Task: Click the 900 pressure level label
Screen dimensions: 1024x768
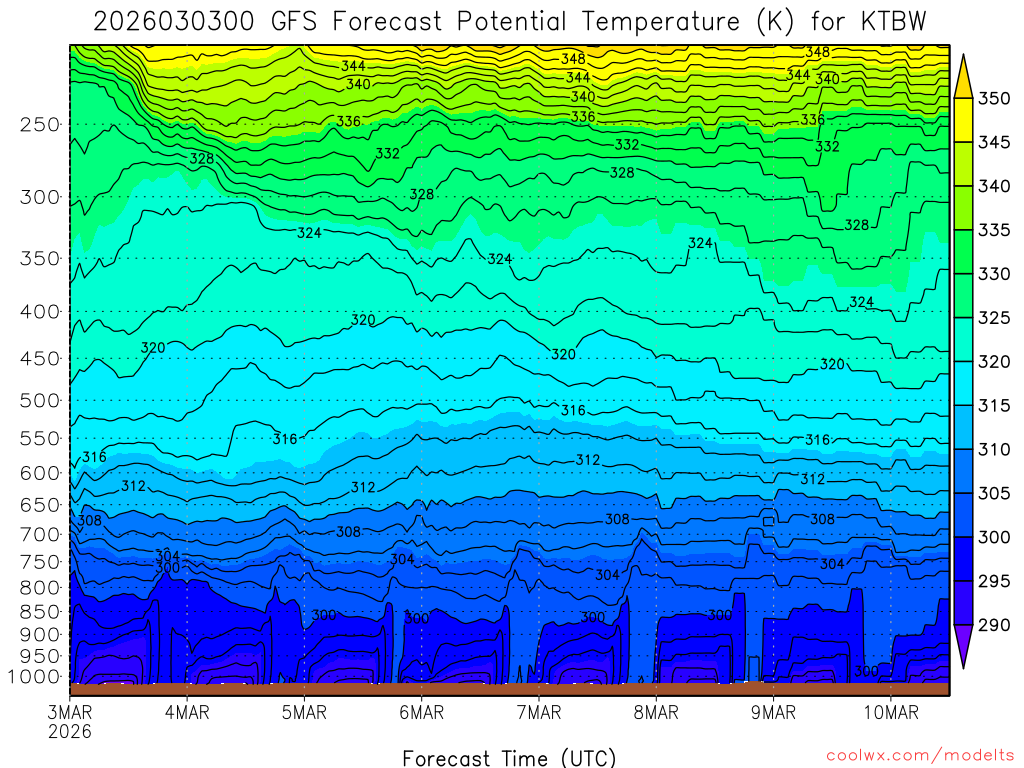Action: tap(40, 634)
